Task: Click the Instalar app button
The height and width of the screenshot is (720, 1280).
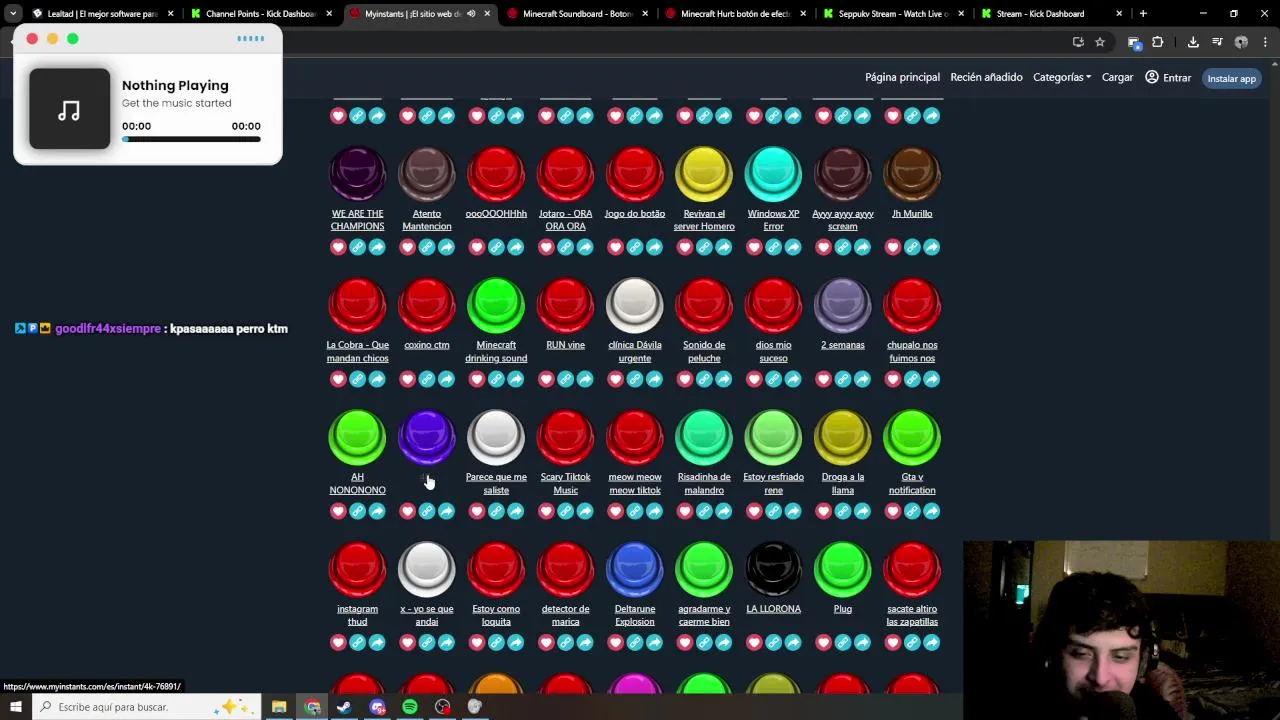Action: [x=1231, y=78]
